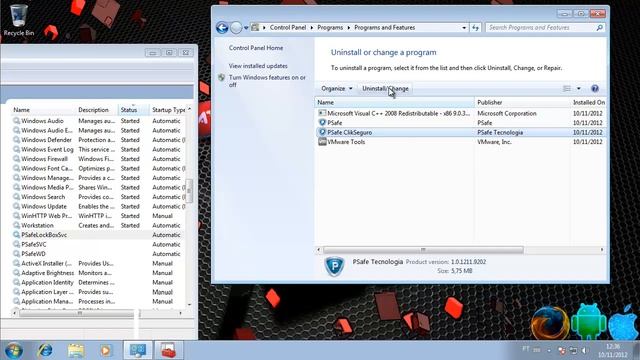Select the Microsoft Visual C++ icon in the list

click(322, 113)
